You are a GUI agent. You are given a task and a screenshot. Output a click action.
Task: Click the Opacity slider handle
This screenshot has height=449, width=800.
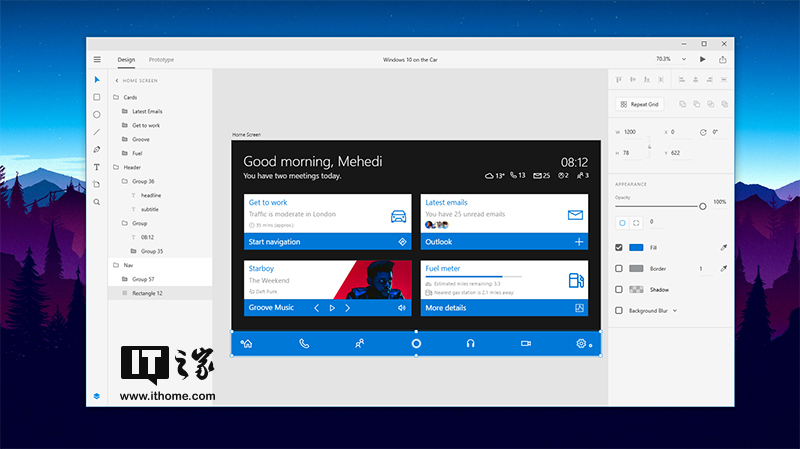click(x=703, y=206)
